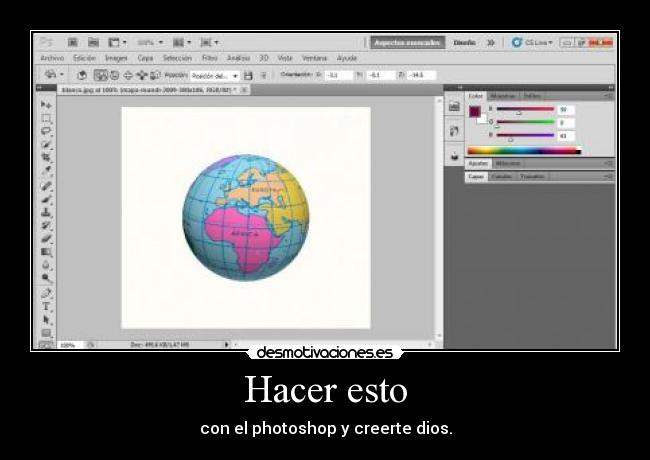The image size is (650, 460).
Task: Open the View Extras dropdown in application bar
Action: pyautogui.click(x=117, y=42)
